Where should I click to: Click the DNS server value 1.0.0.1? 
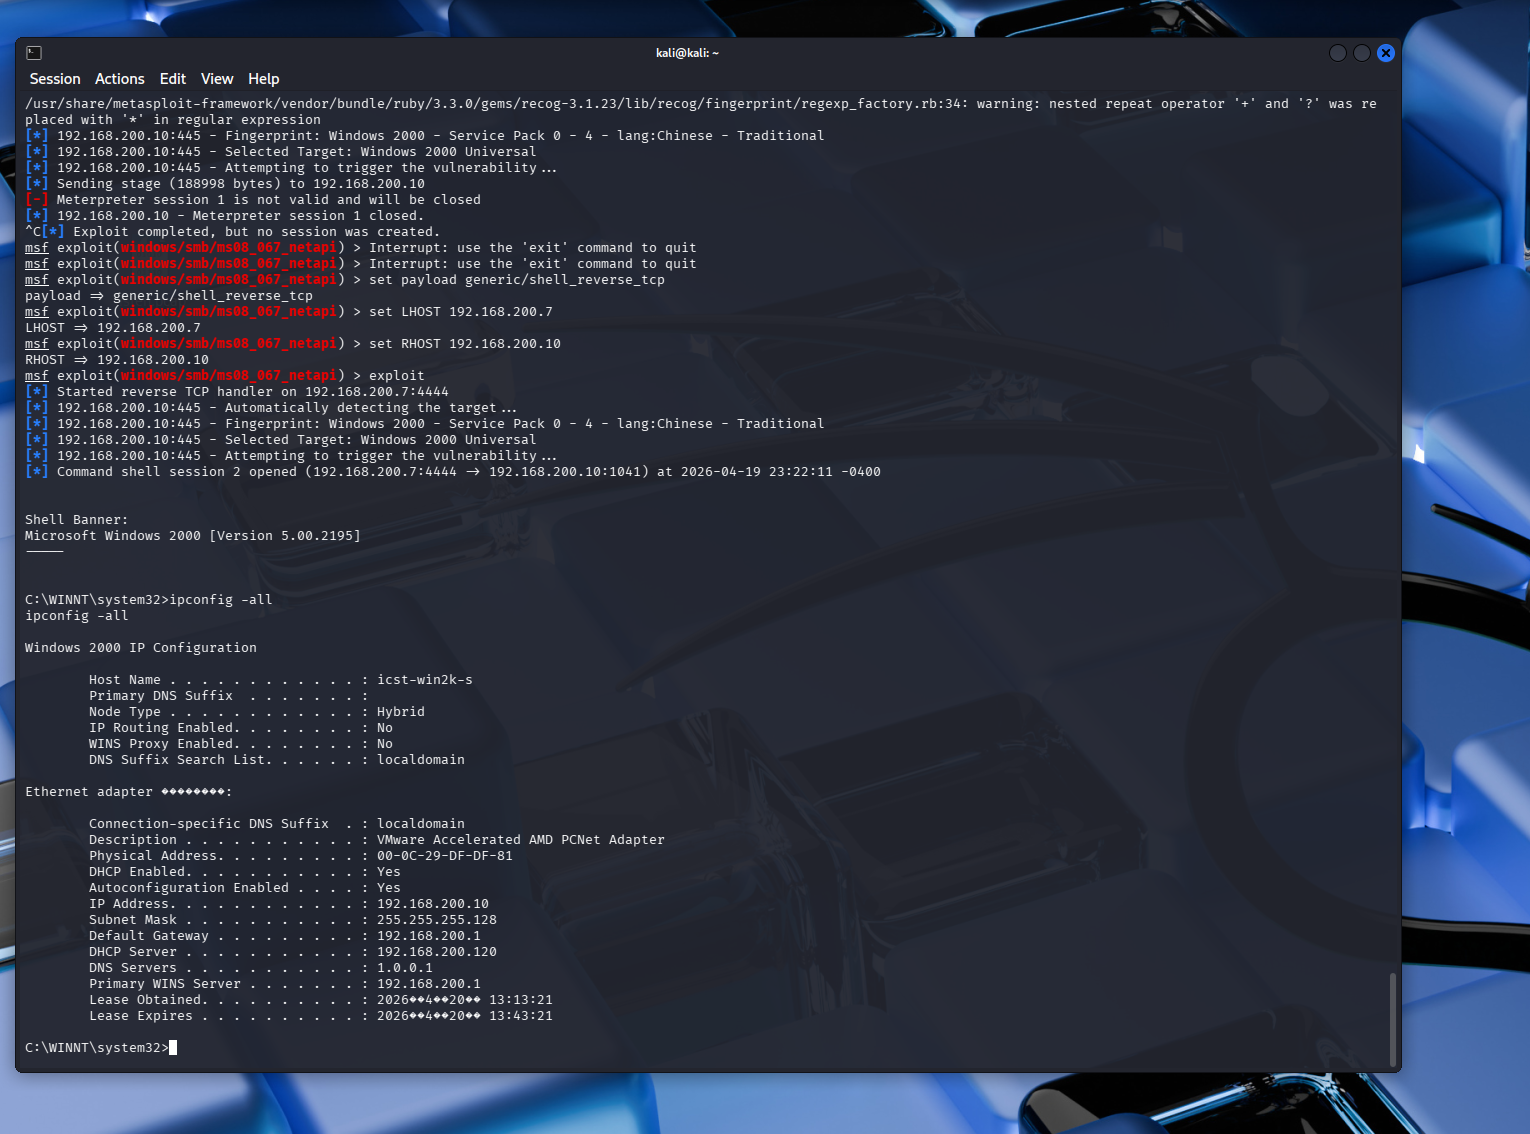click(x=405, y=968)
